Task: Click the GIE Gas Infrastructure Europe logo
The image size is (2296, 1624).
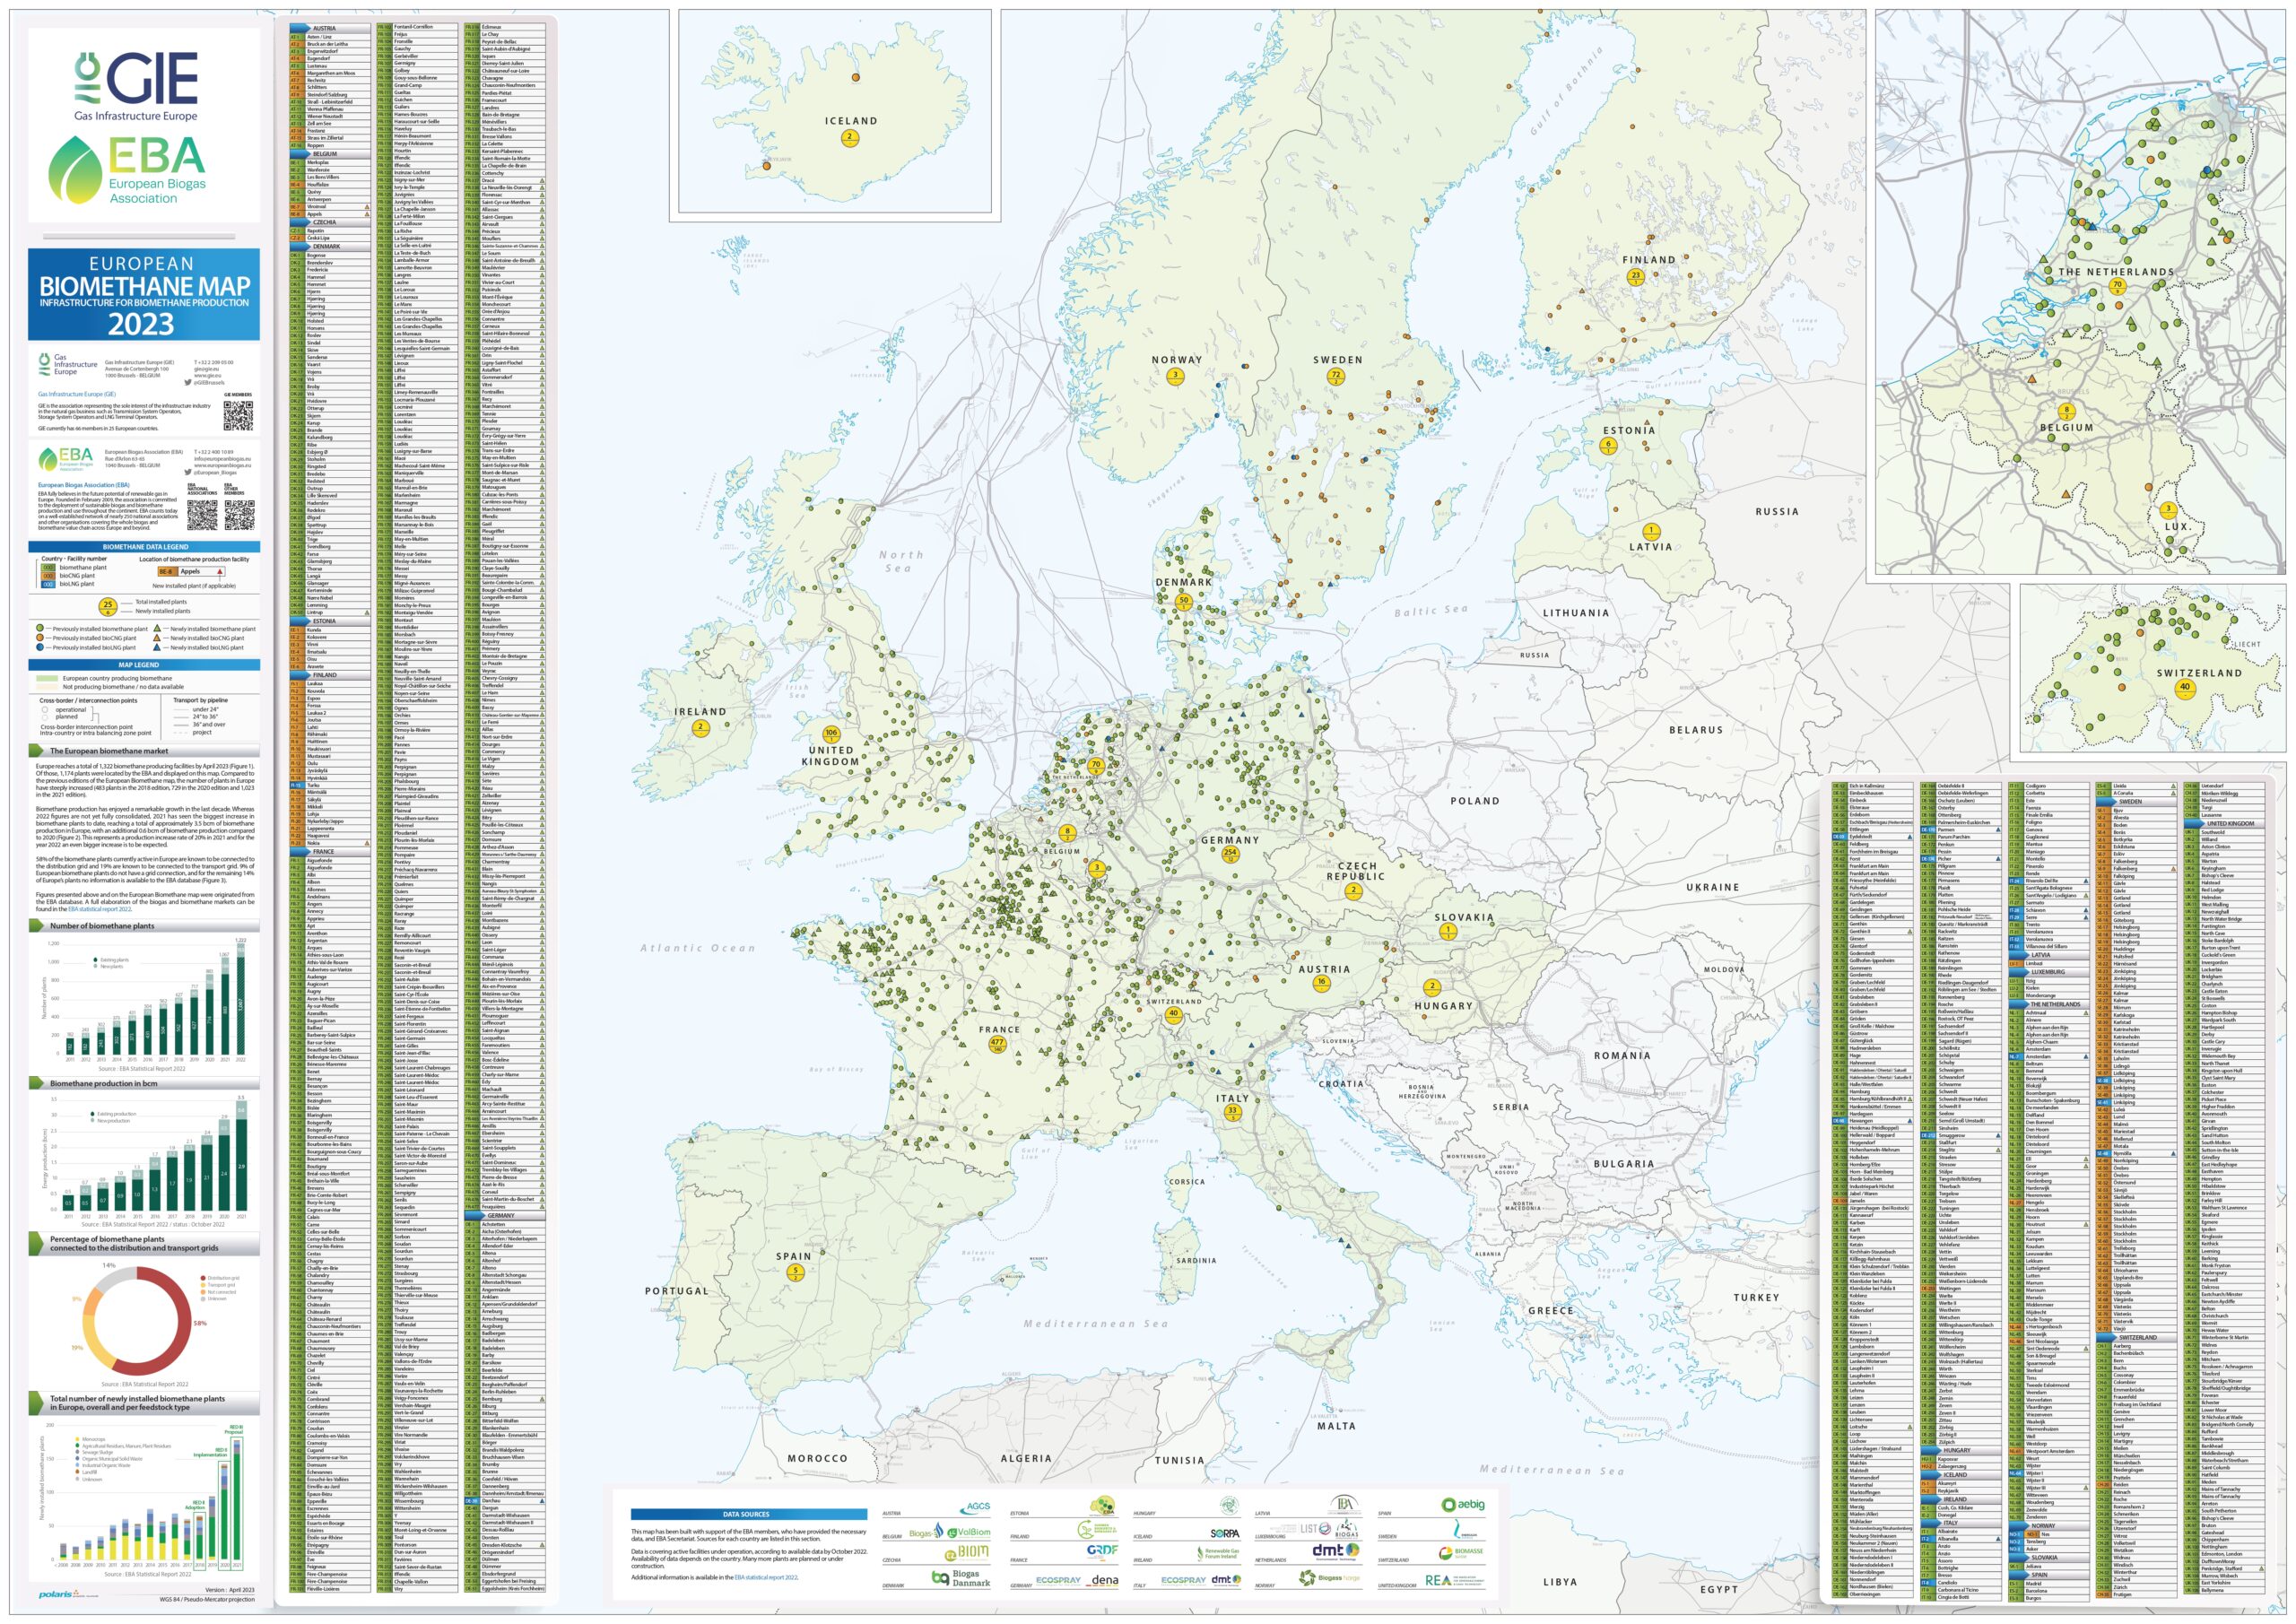Action: coord(137,87)
